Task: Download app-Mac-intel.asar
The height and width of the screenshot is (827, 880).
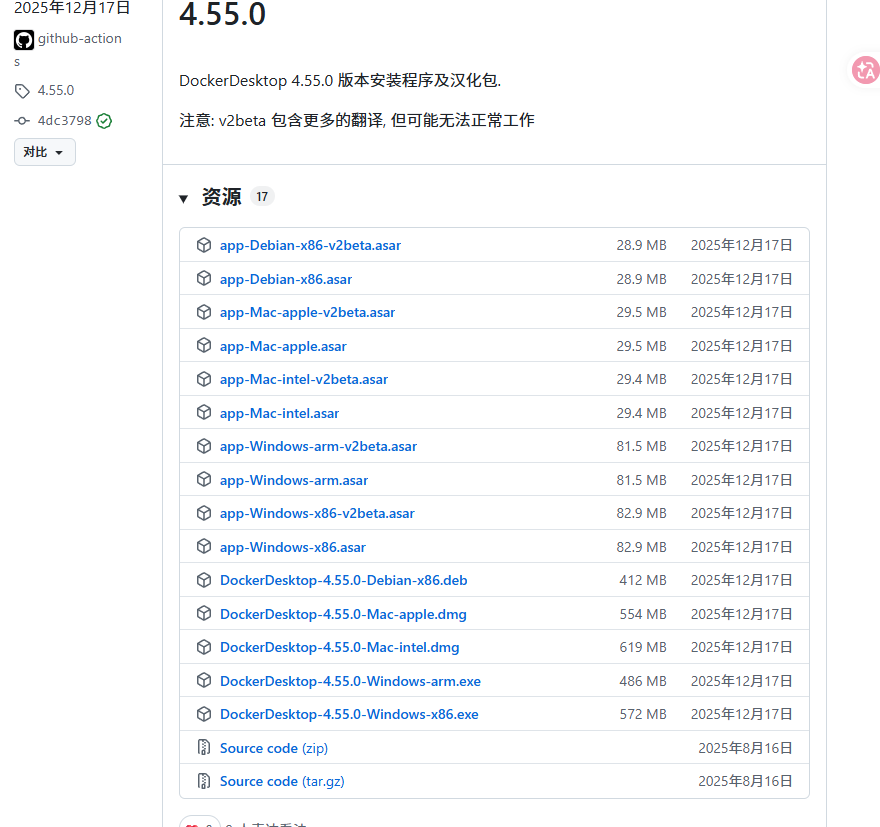Action: tap(279, 413)
